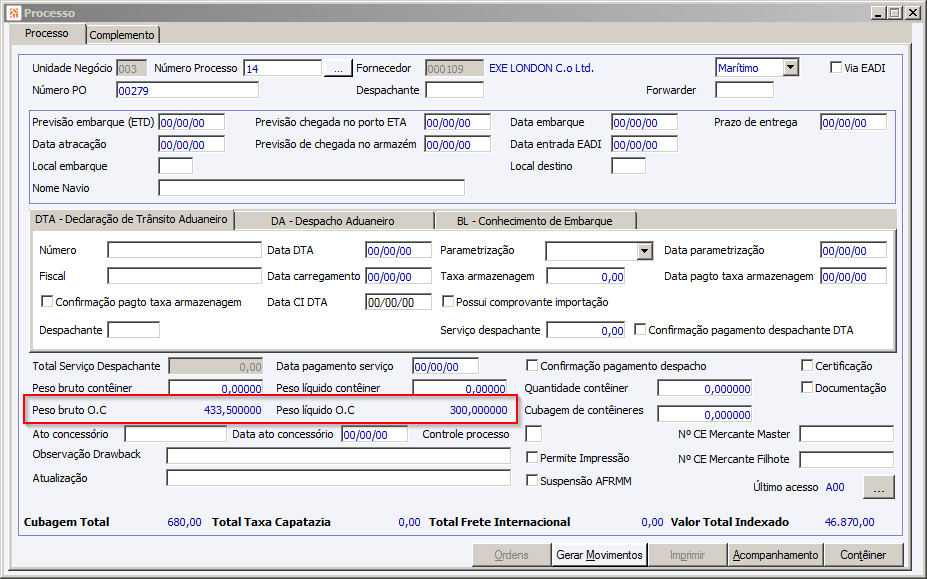This screenshot has width=927, height=579.
Task: Enable the Certificação checkbox
Action: (x=807, y=365)
